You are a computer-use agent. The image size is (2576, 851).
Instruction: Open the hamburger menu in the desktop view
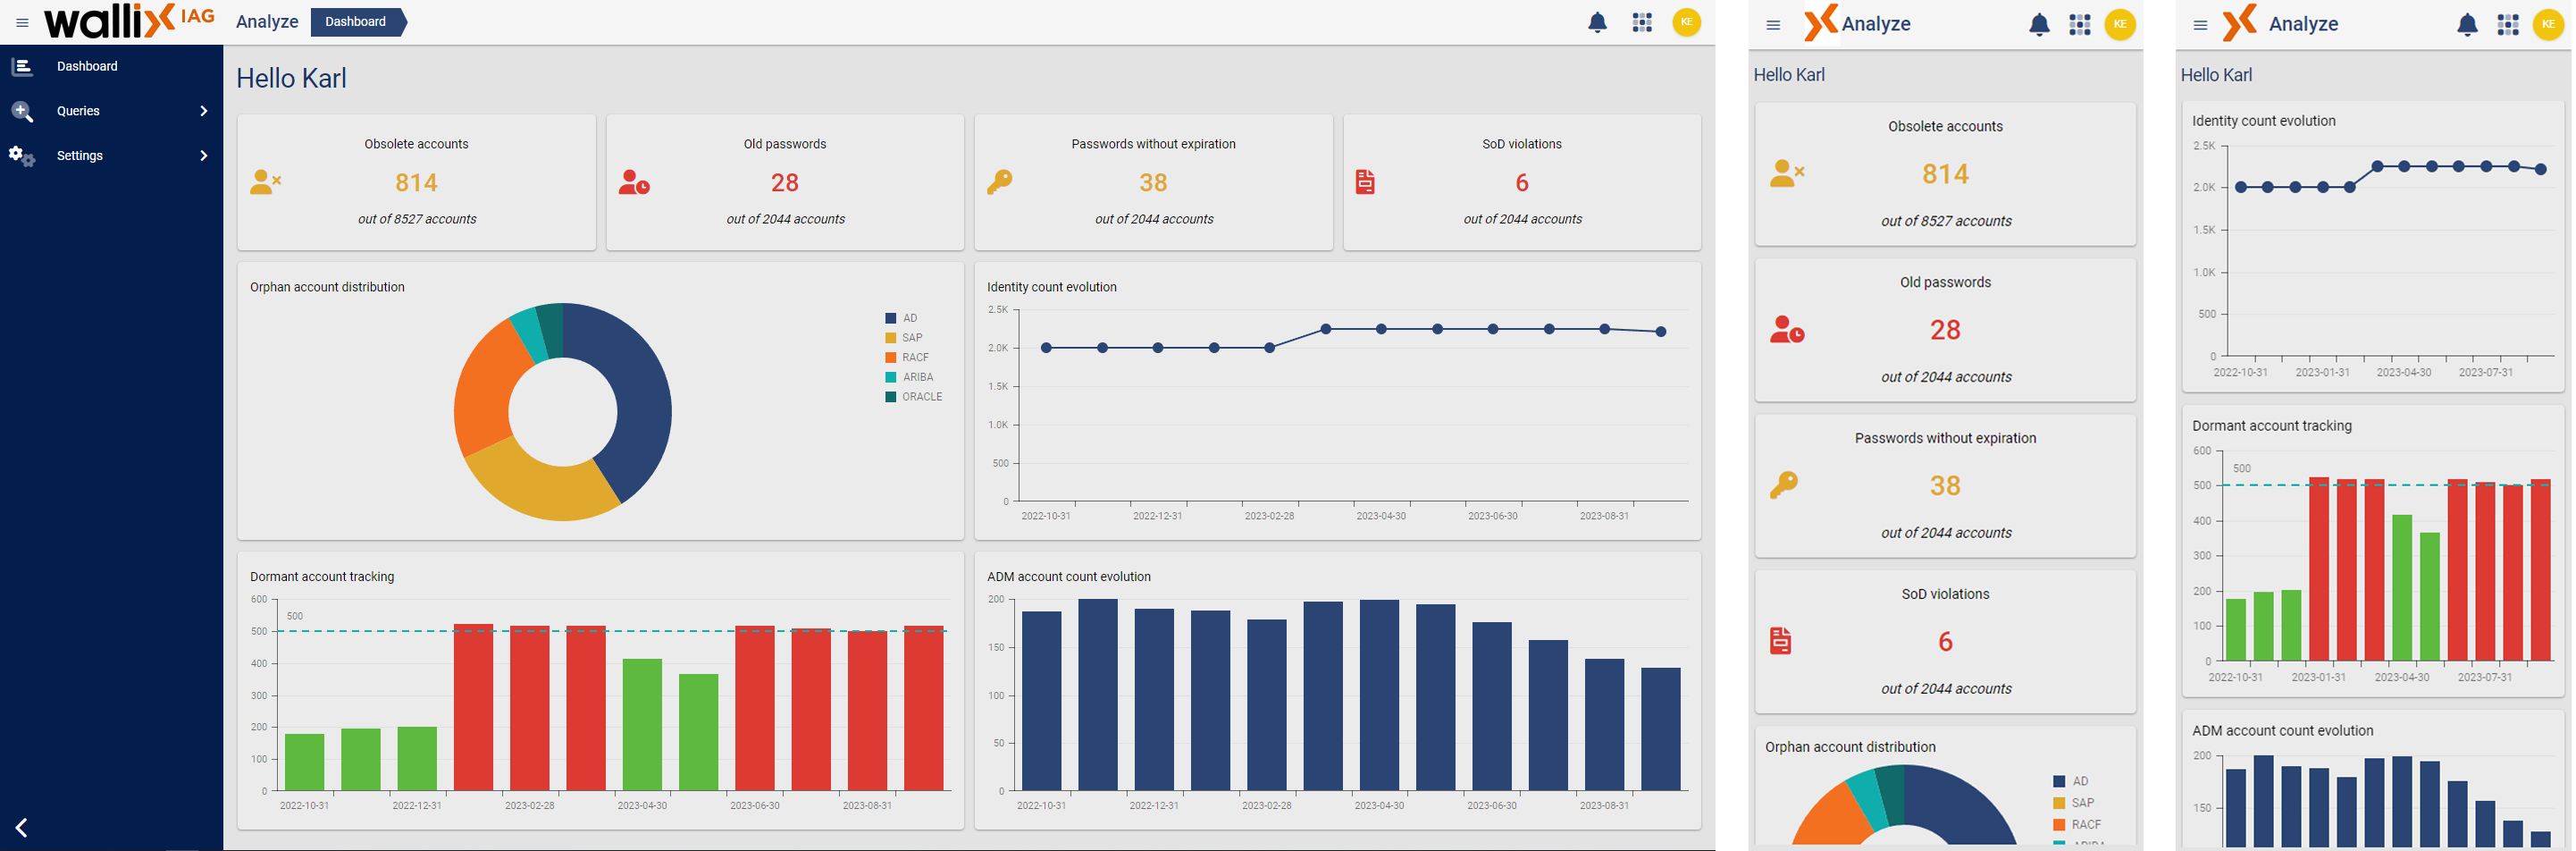[x=22, y=23]
